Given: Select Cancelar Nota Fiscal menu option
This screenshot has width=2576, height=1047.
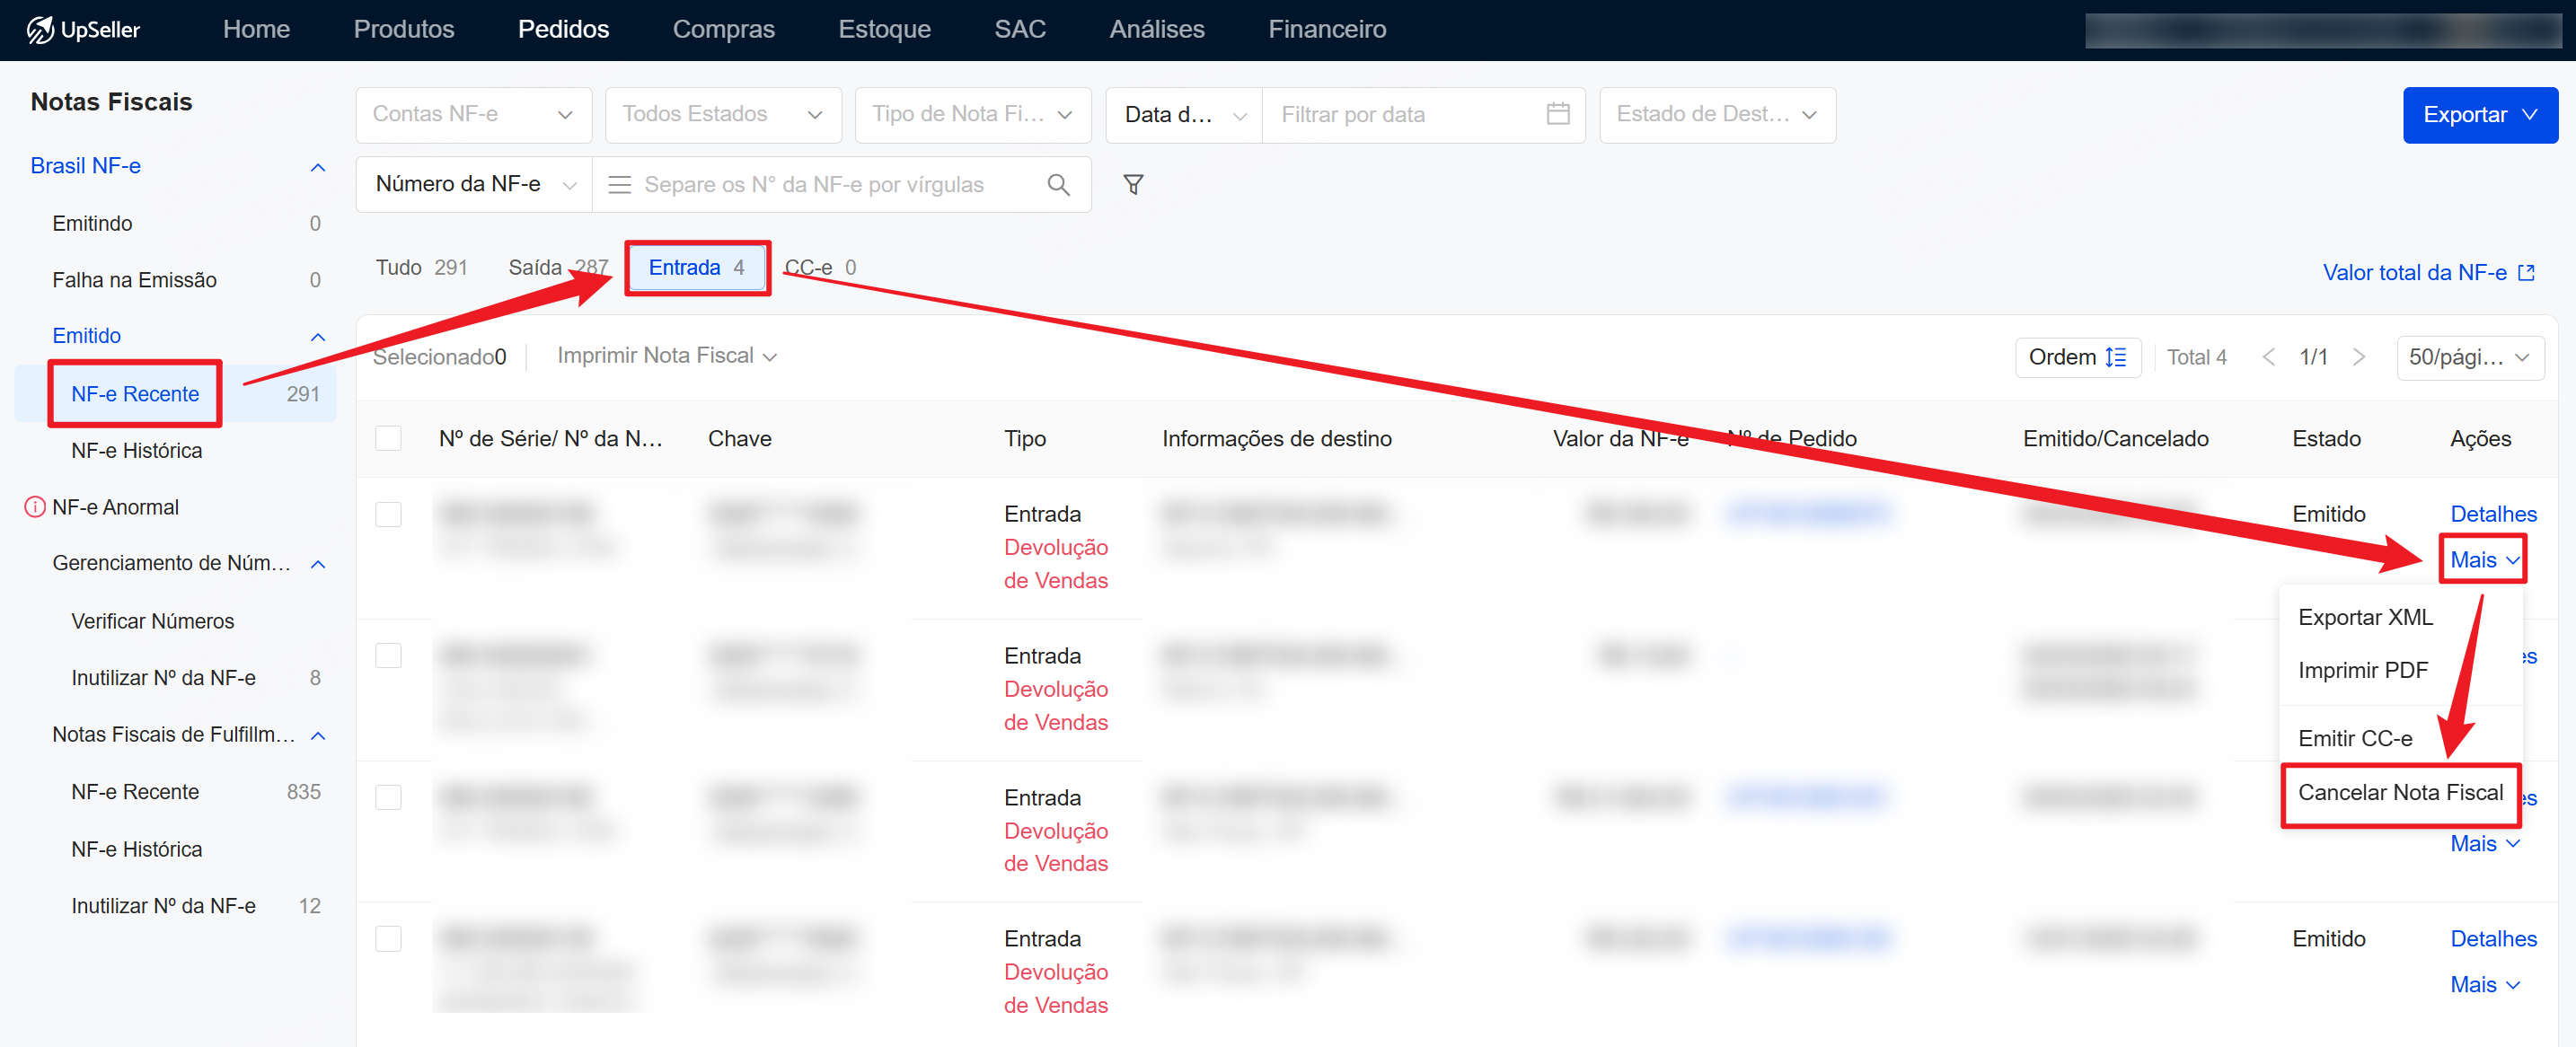Looking at the screenshot, I should pos(2400,793).
